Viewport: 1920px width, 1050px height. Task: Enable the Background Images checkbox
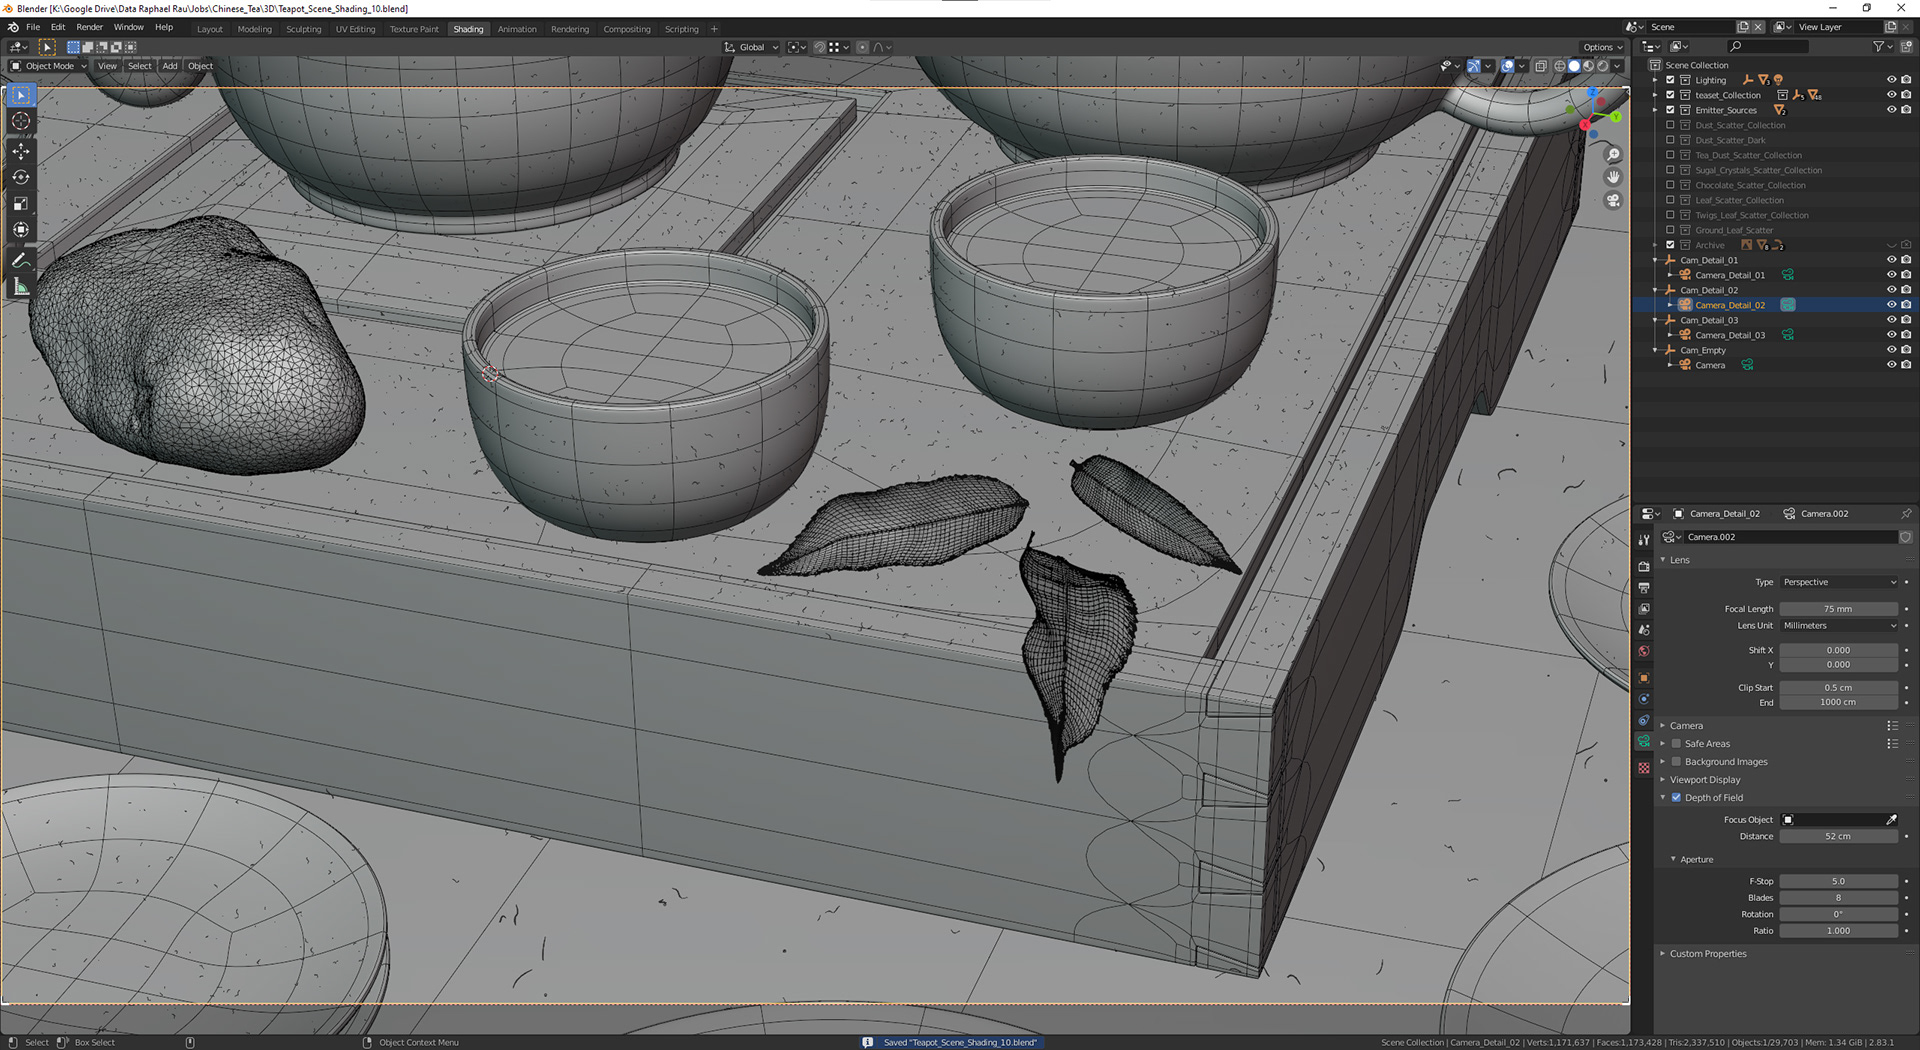click(x=1676, y=761)
